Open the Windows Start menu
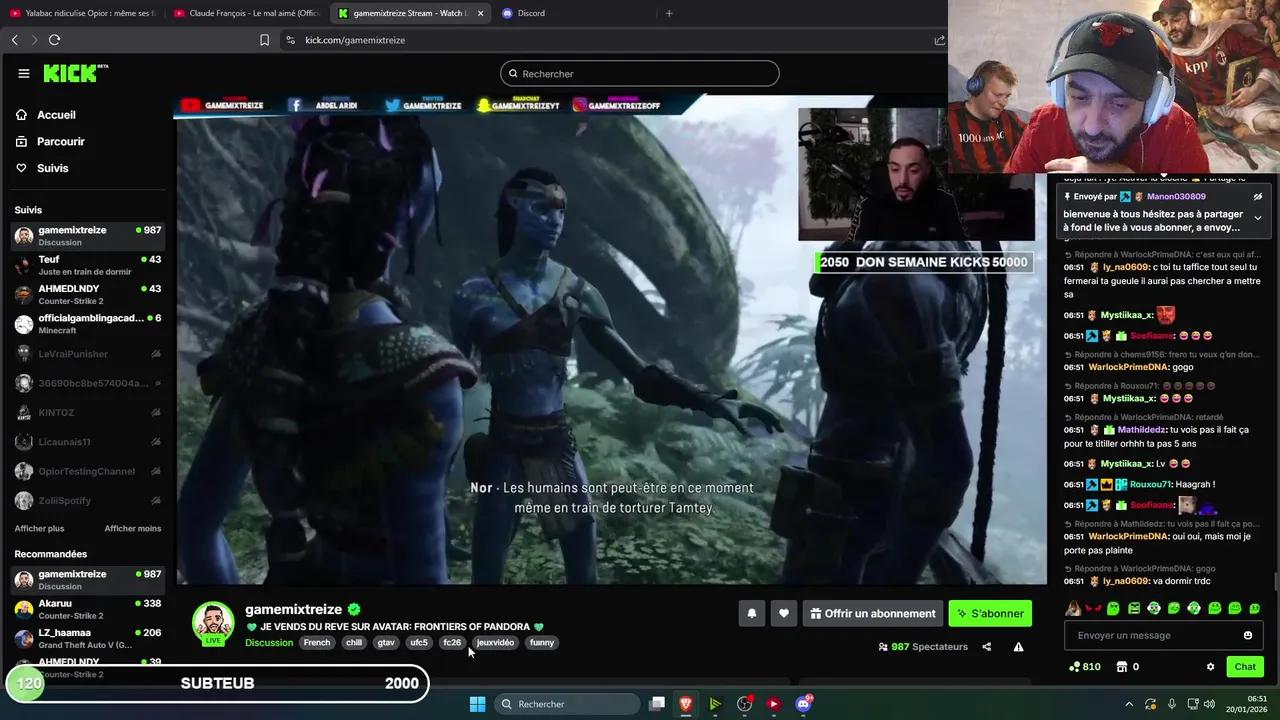 click(x=477, y=704)
